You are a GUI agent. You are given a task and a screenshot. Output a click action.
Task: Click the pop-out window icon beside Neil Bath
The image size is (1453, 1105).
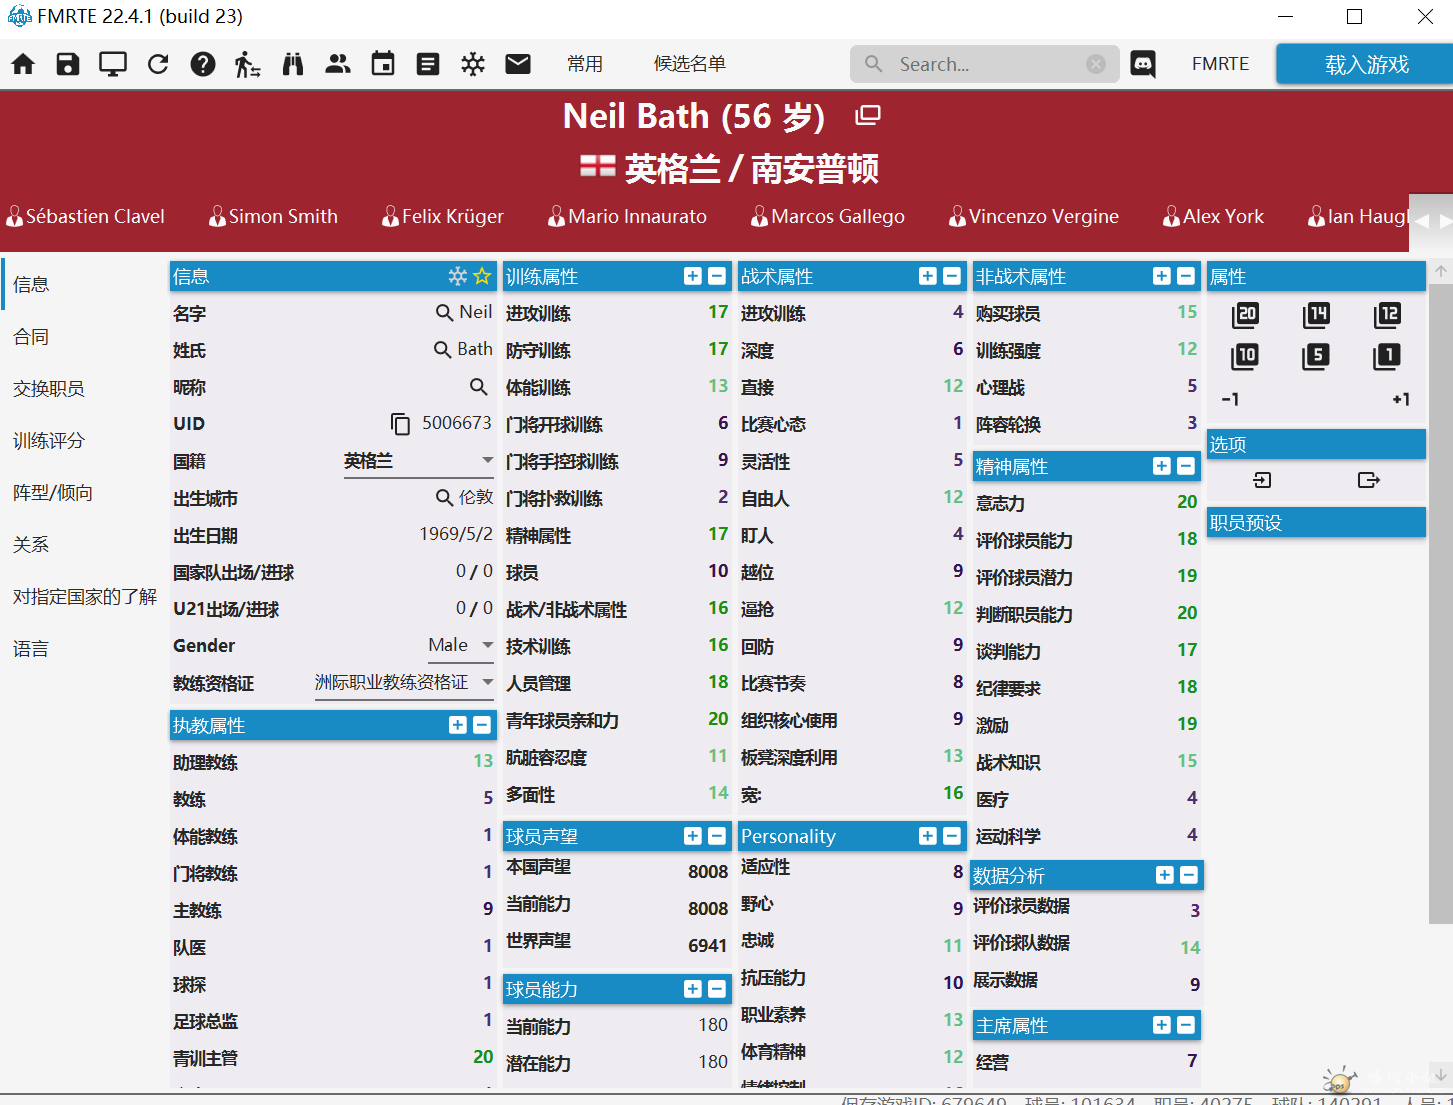[868, 116]
